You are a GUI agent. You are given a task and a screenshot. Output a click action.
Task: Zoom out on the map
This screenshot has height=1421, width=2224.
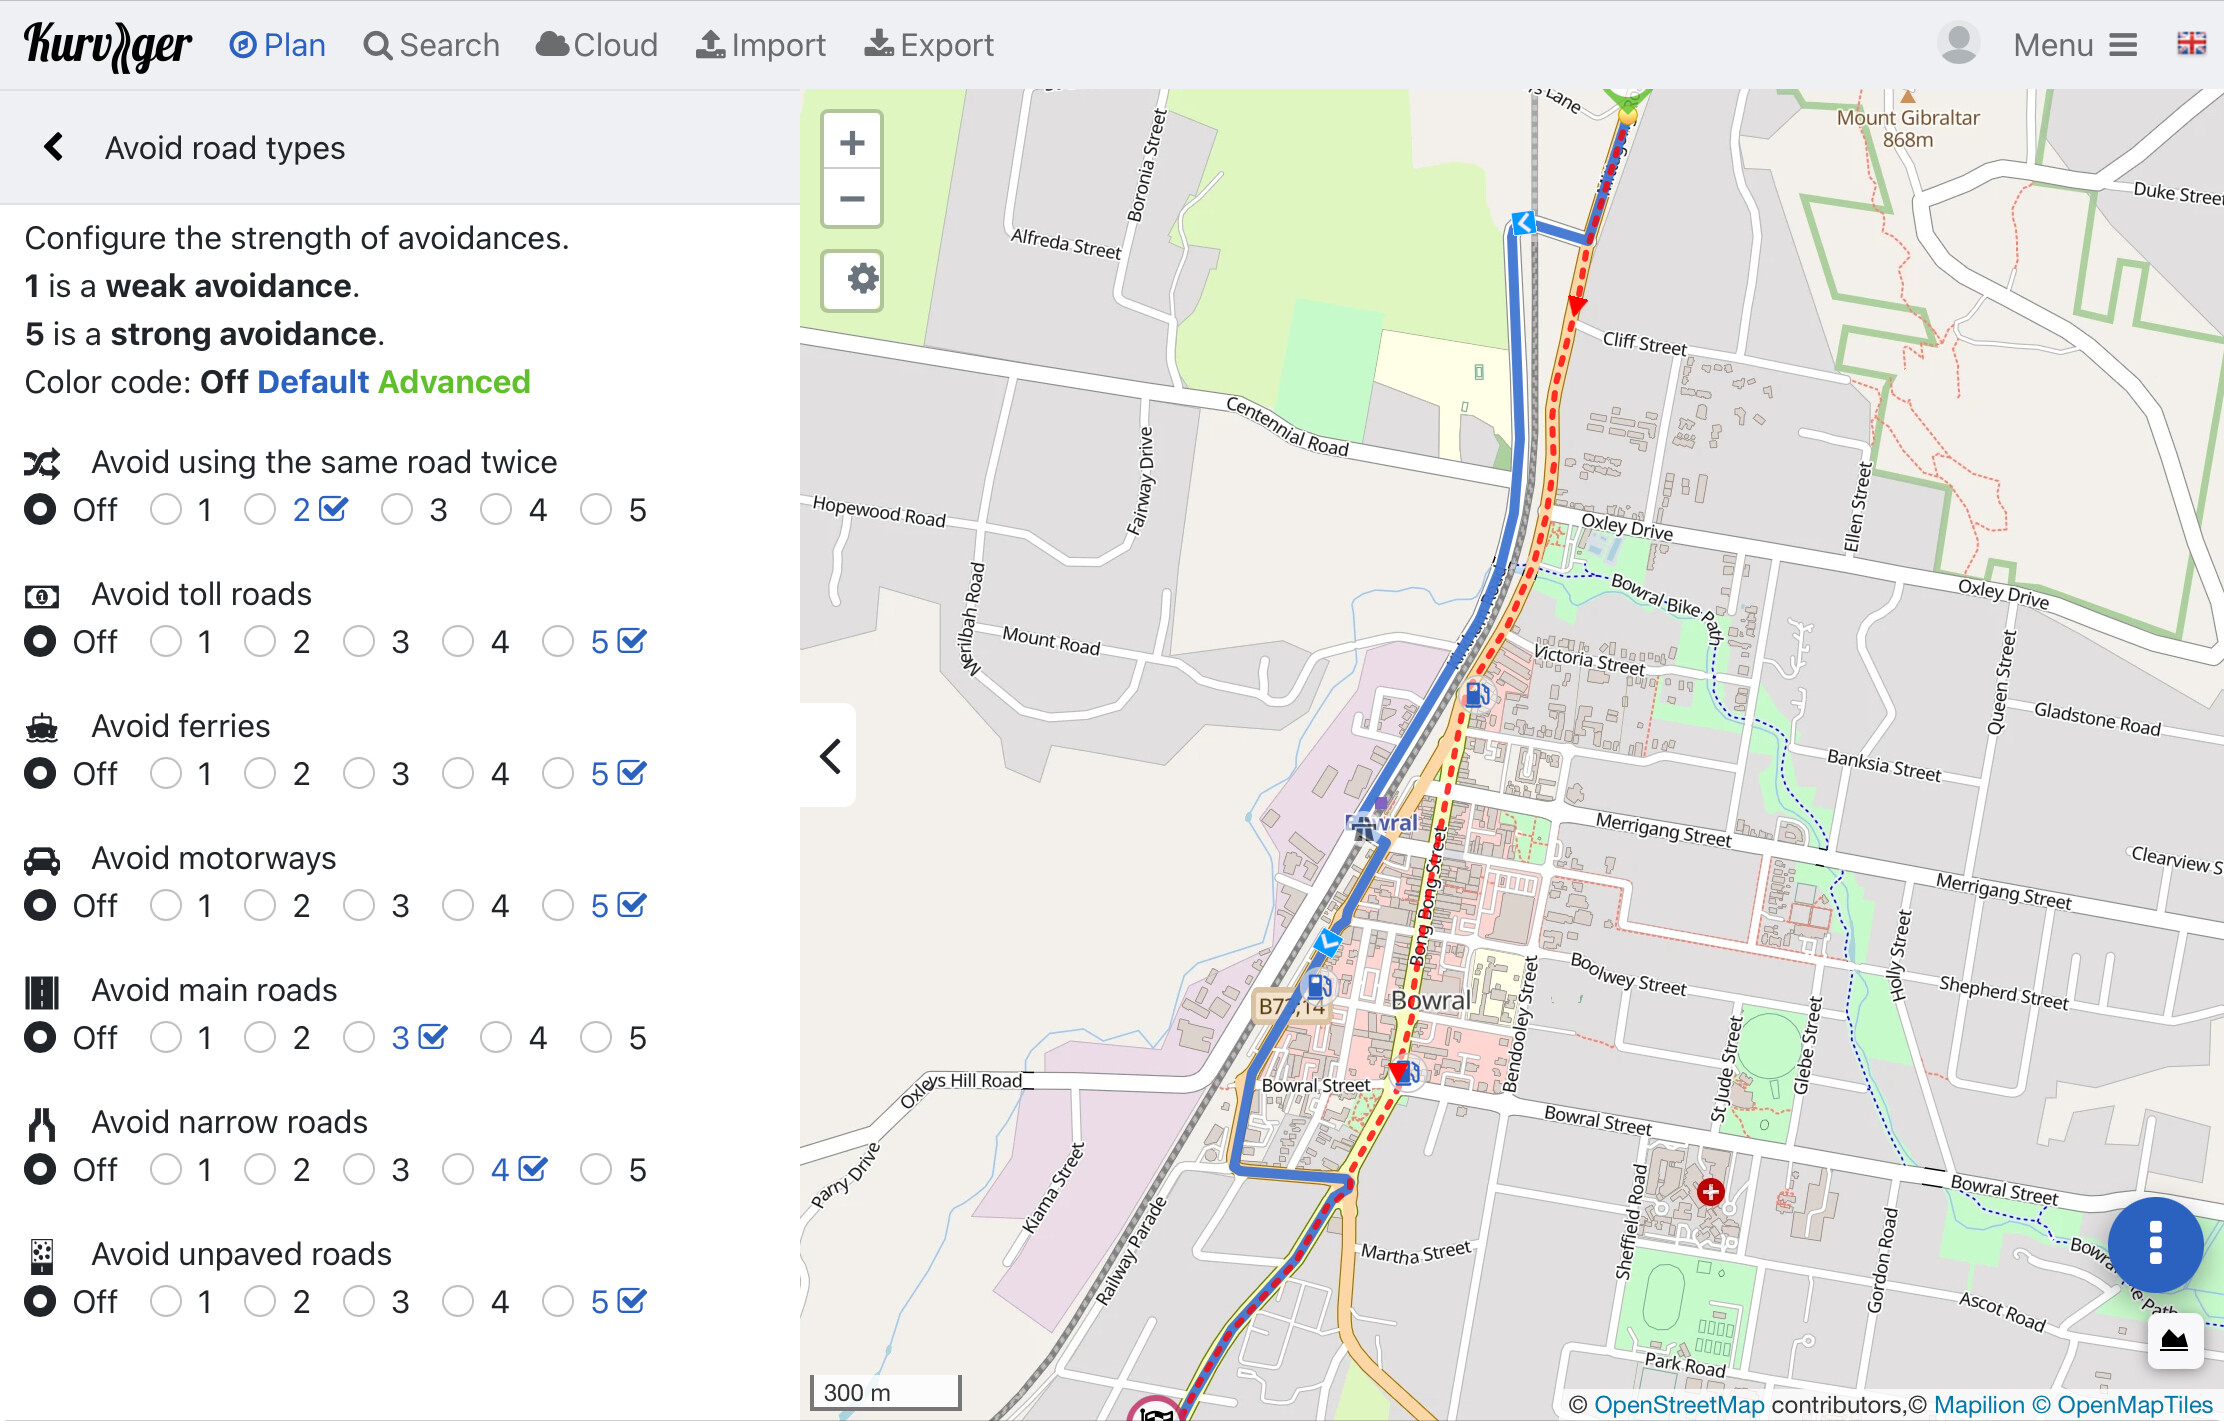coord(852,199)
